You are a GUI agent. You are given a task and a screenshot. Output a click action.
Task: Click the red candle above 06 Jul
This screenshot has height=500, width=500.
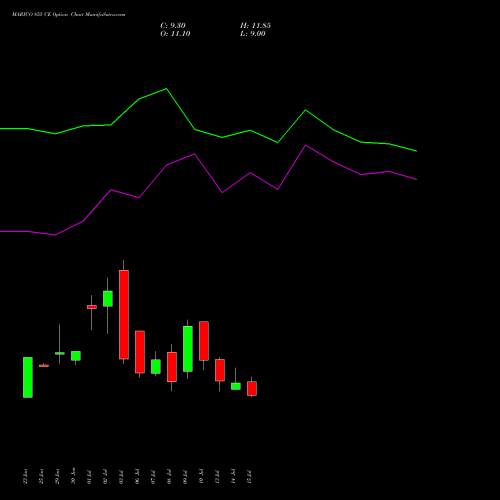click(140, 352)
